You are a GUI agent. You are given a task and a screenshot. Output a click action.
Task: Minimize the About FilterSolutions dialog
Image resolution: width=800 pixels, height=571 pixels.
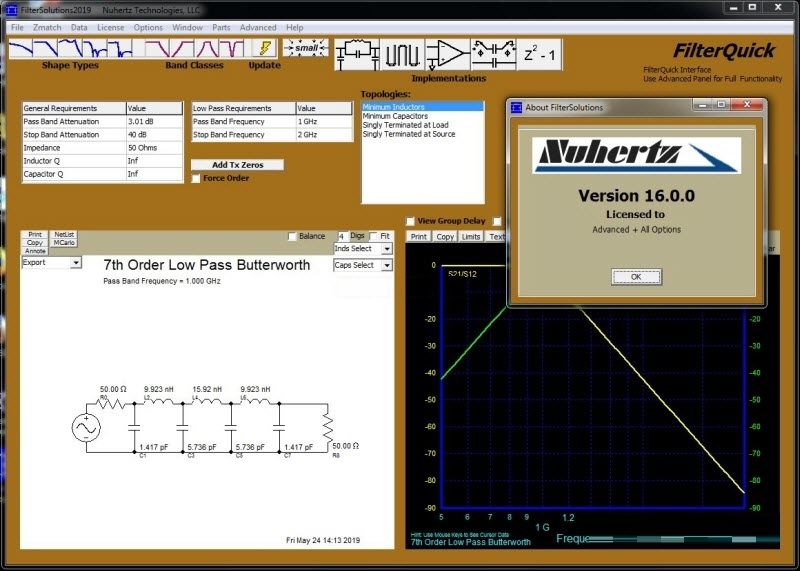click(x=702, y=105)
